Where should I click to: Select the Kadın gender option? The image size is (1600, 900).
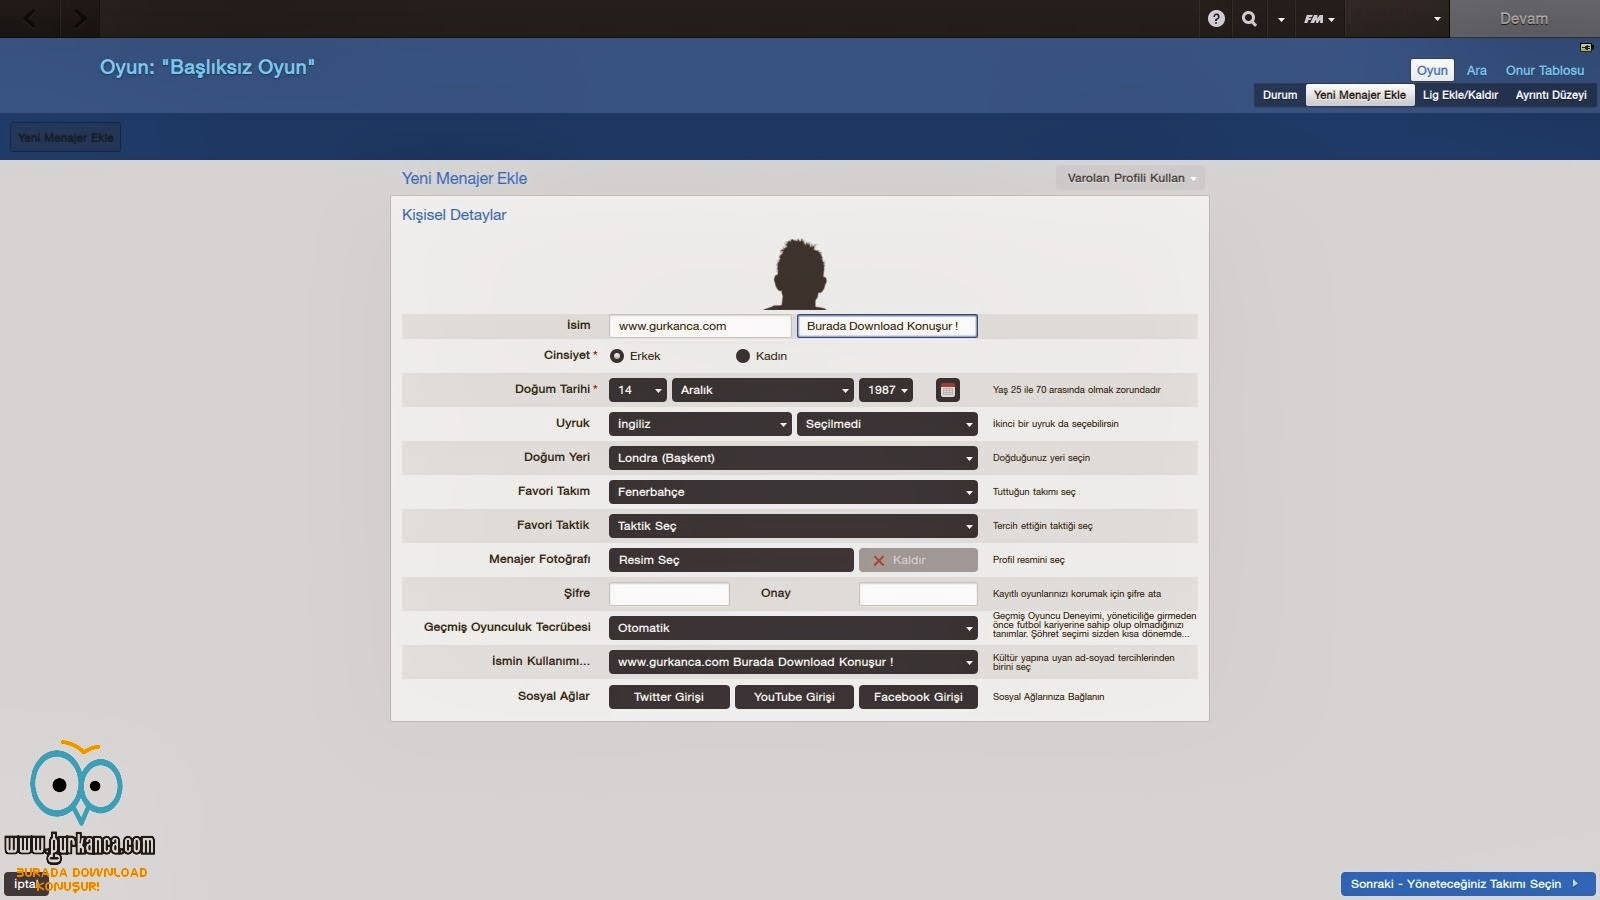pos(762,356)
